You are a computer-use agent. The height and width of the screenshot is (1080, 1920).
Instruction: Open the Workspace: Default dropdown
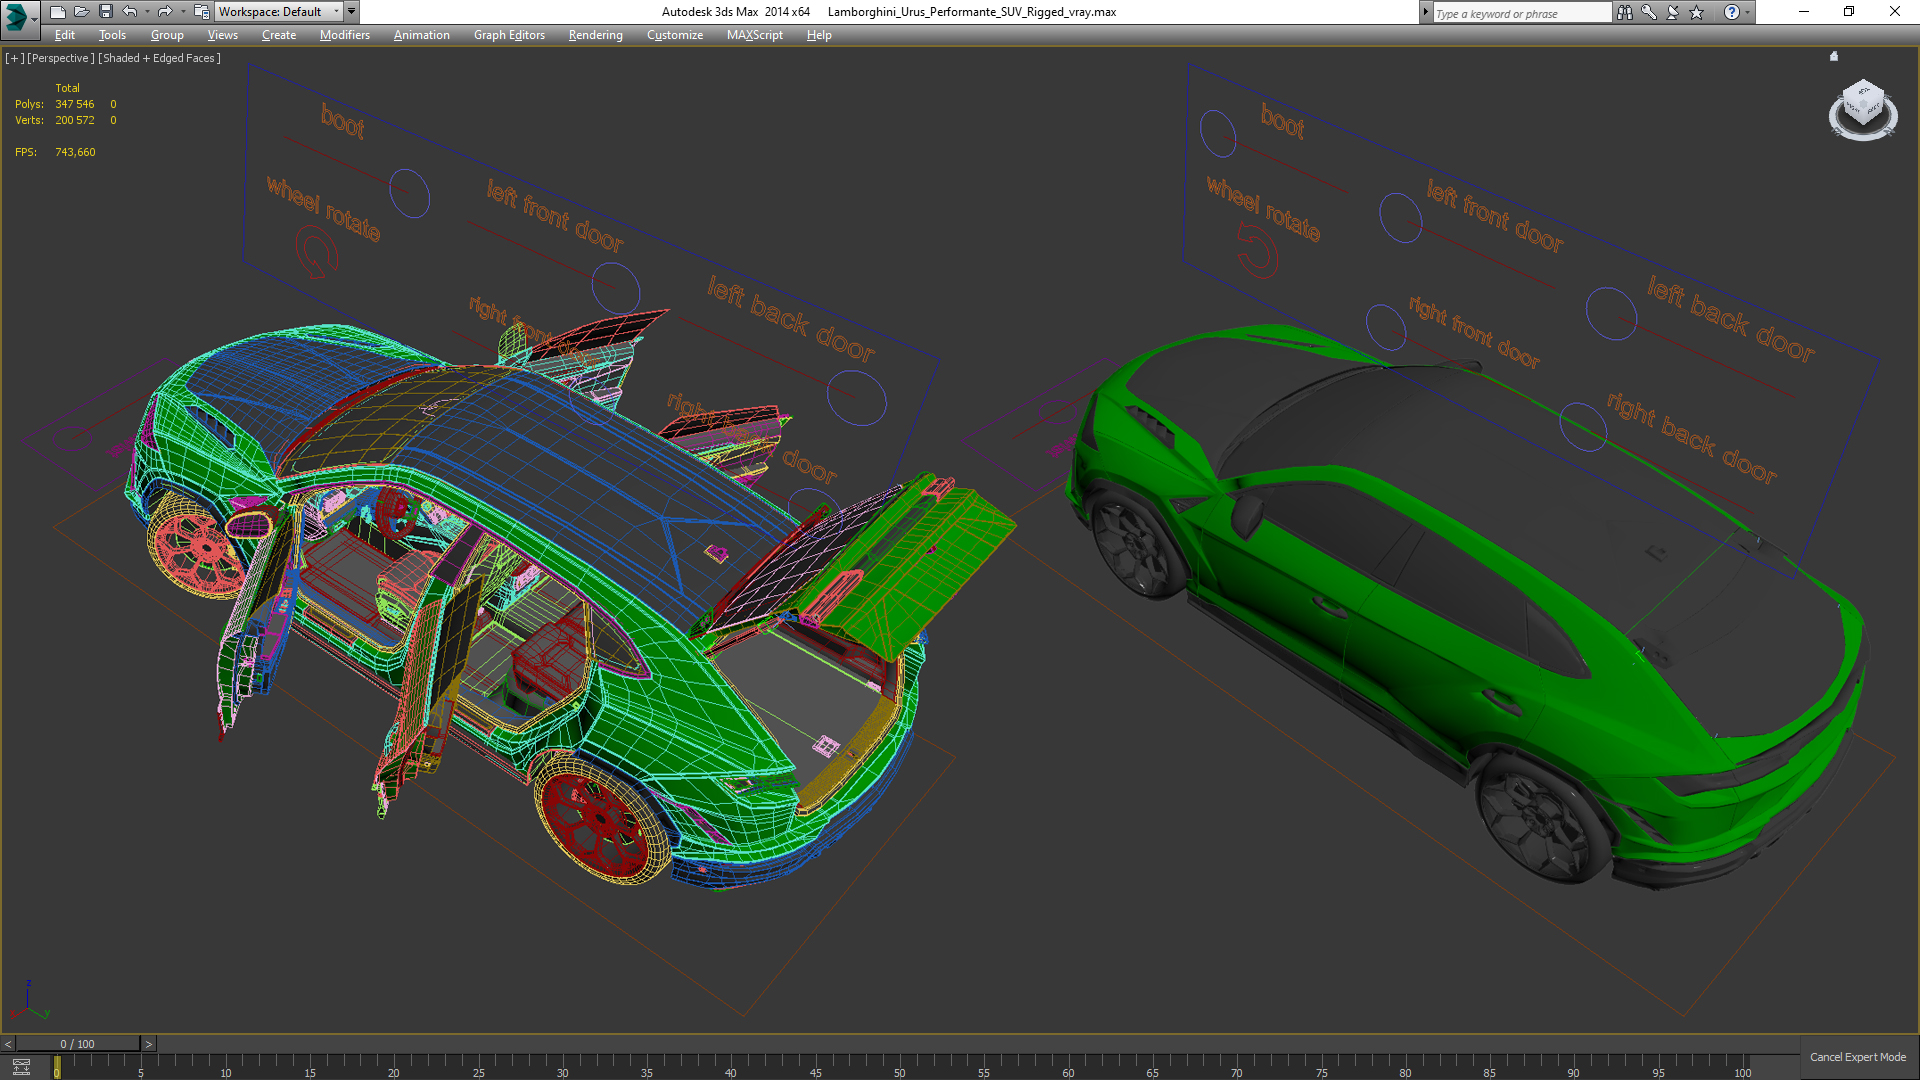click(x=279, y=12)
